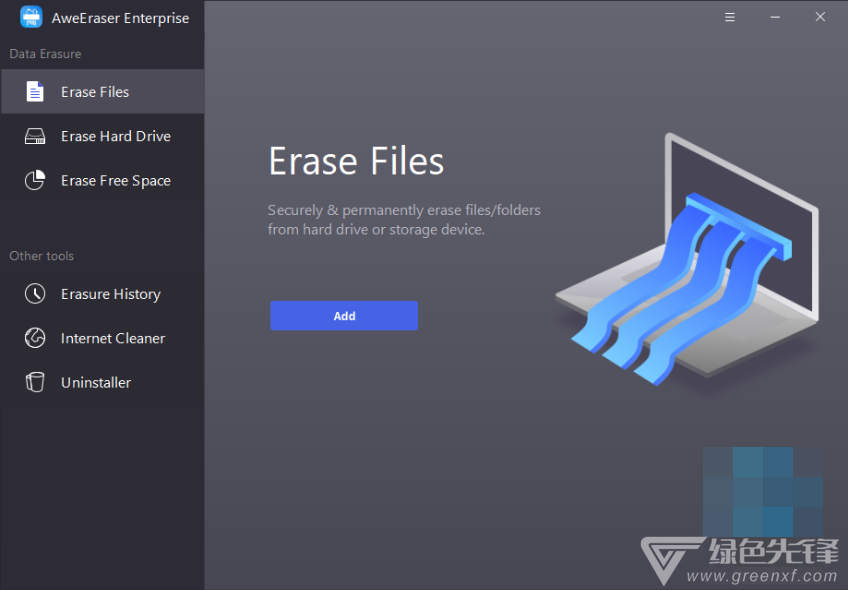This screenshot has width=848, height=590.
Task: Click the AweEraser app logo icon
Action: coord(31,17)
